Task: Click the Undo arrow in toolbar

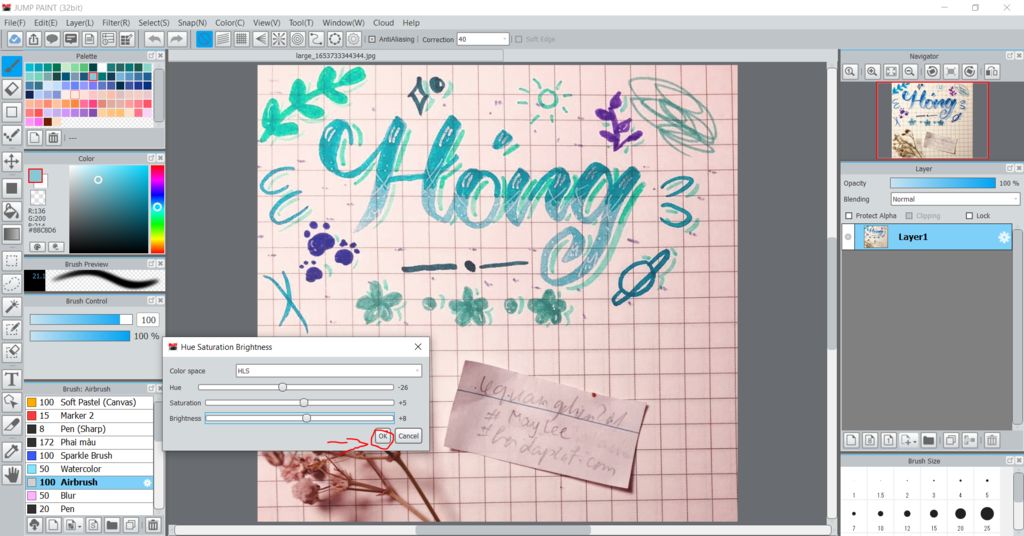Action: coord(154,39)
